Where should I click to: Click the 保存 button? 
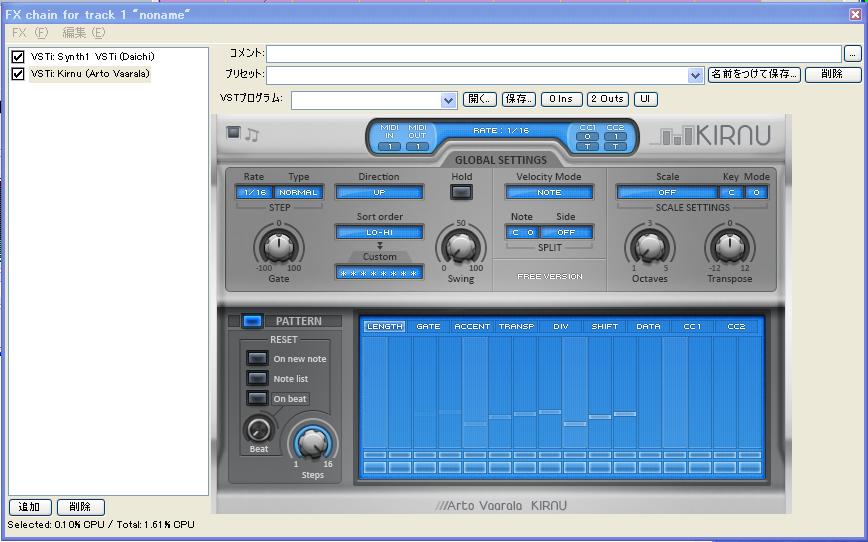(x=519, y=99)
